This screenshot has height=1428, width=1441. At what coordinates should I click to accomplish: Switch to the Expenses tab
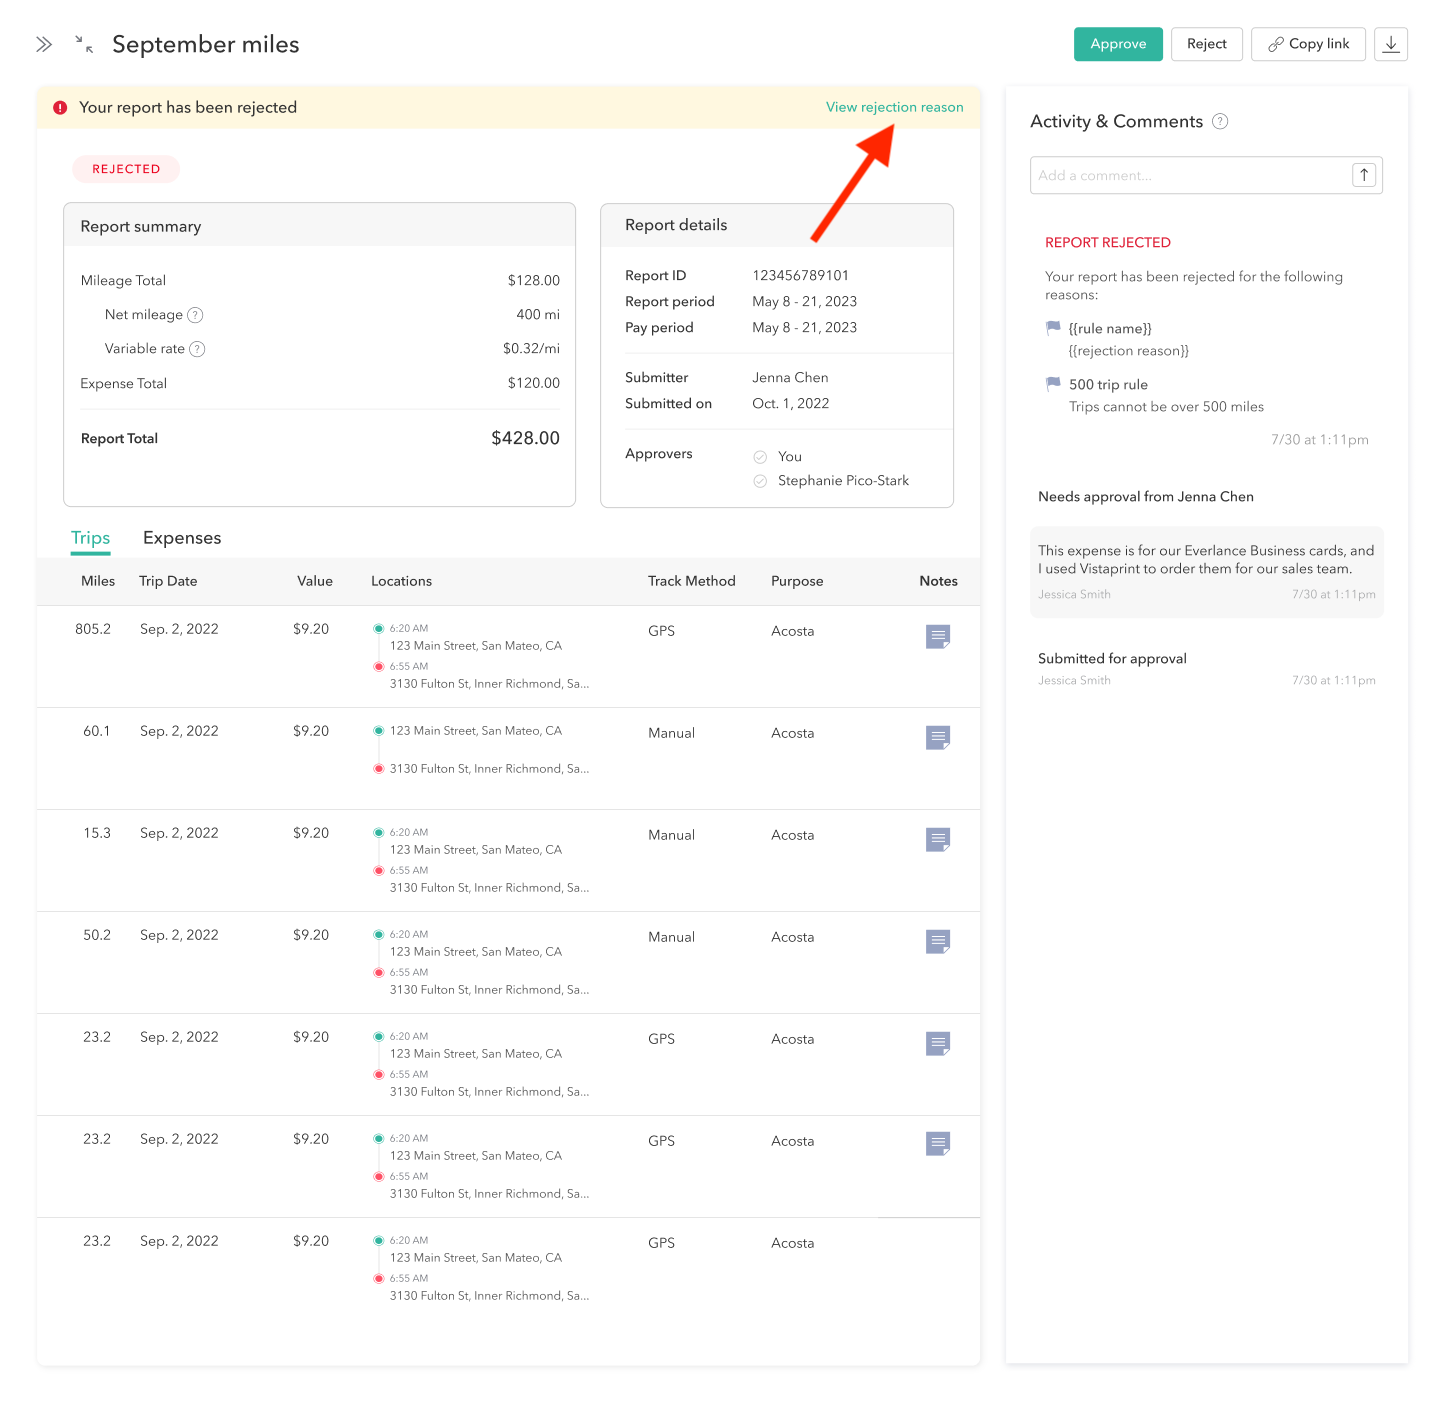(182, 538)
